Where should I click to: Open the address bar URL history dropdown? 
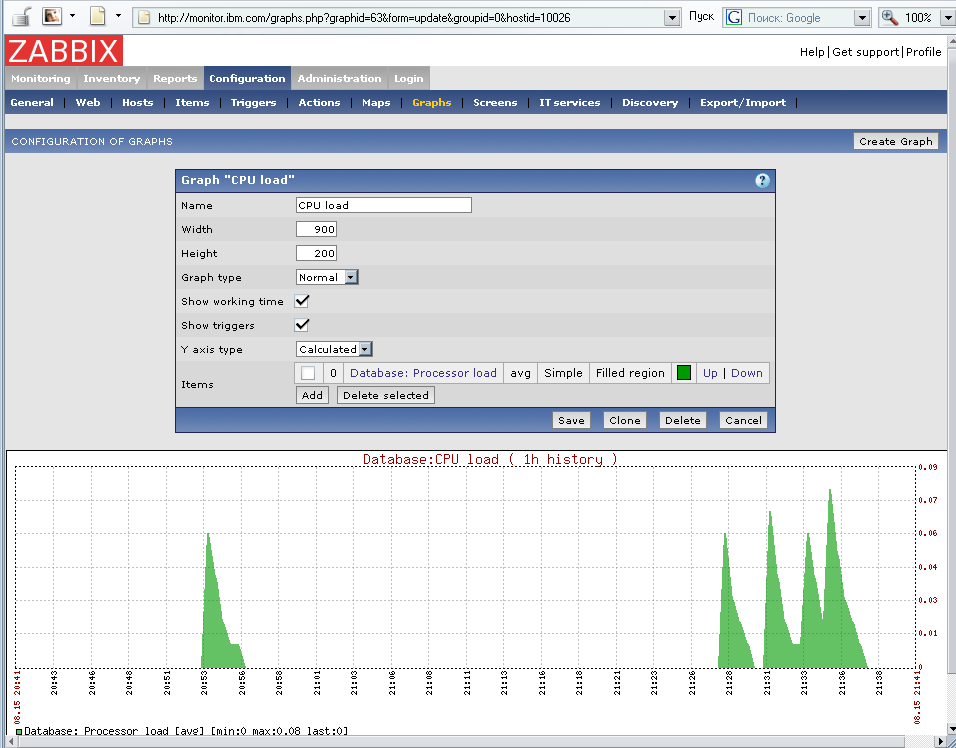tap(672, 18)
